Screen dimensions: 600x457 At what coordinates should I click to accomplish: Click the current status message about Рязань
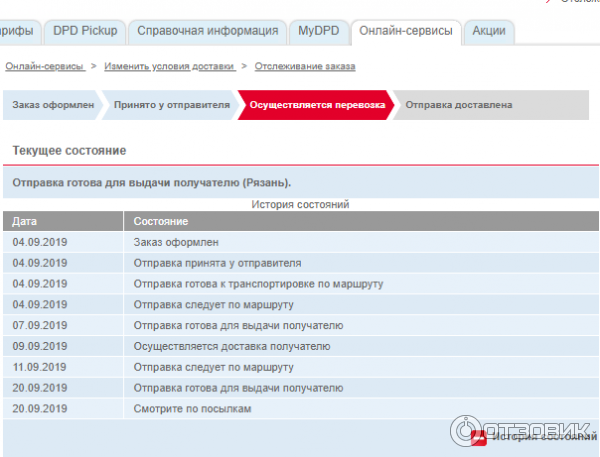tap(152, 183)
